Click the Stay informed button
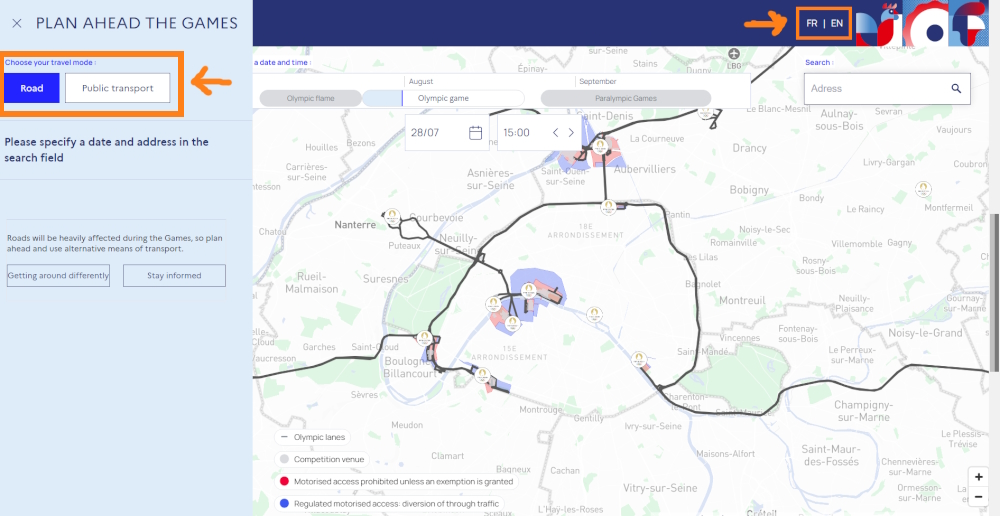 174,276
